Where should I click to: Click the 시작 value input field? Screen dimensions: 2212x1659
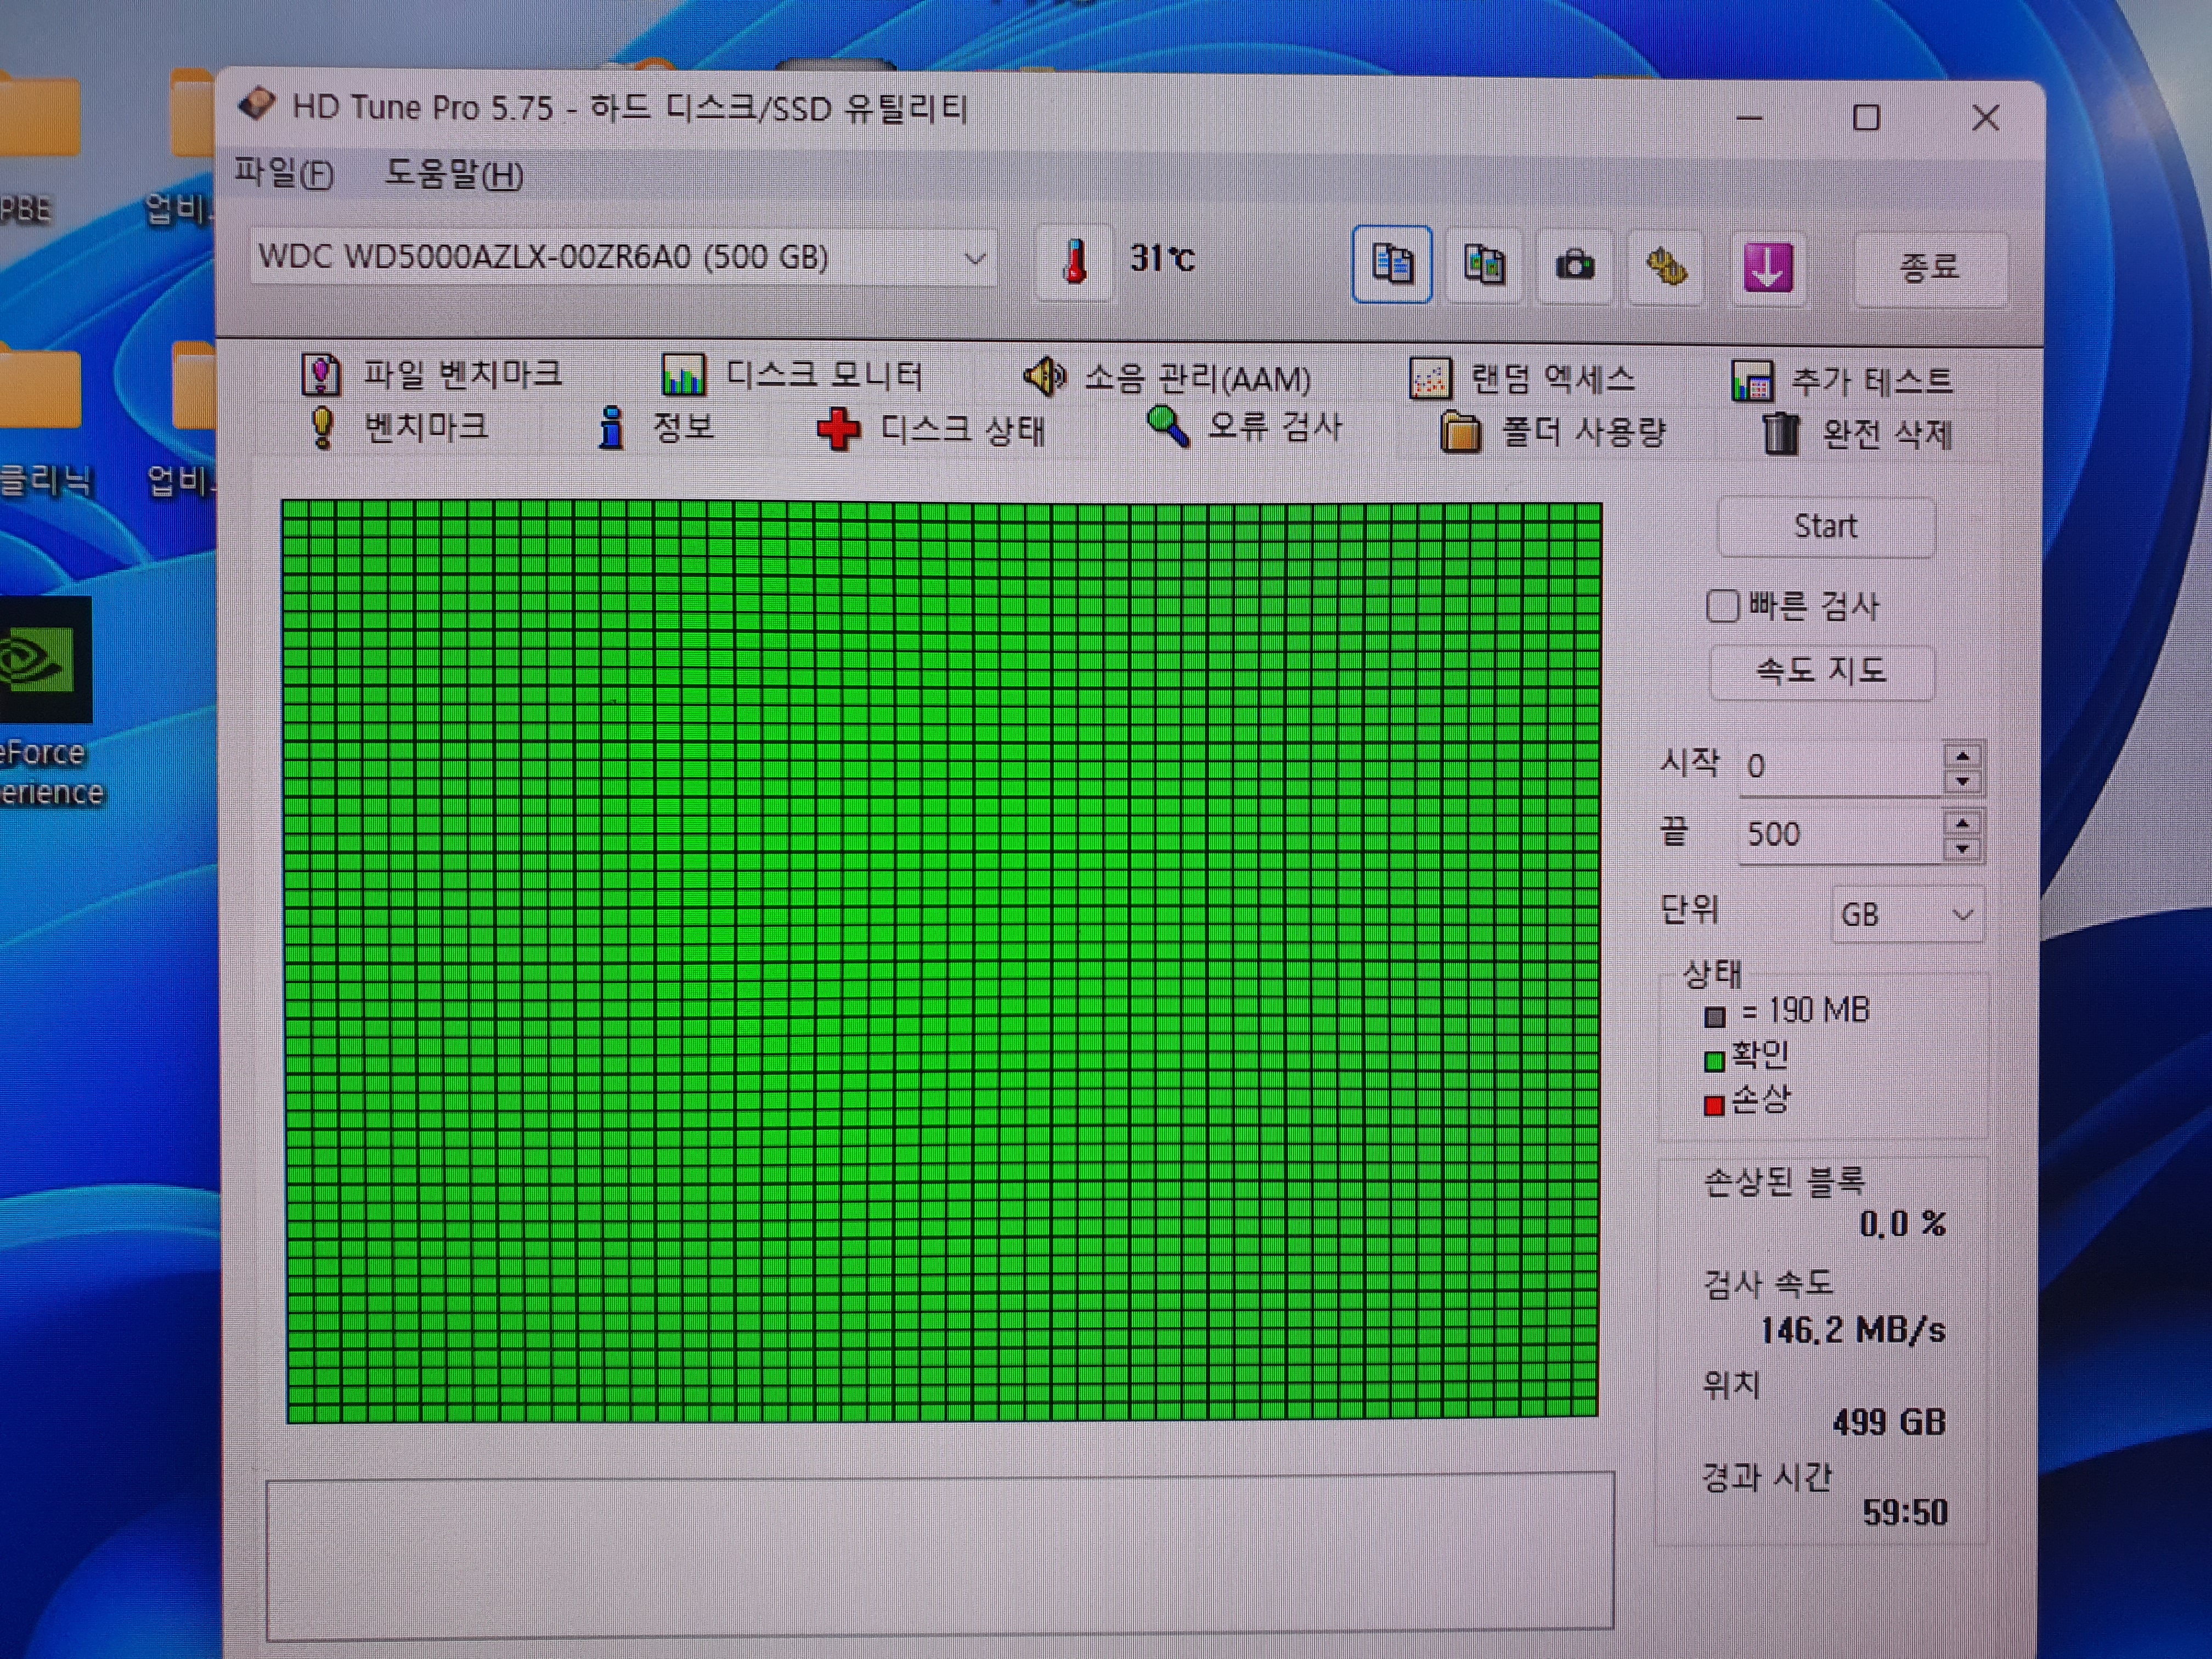click(x=1840, y=767)
